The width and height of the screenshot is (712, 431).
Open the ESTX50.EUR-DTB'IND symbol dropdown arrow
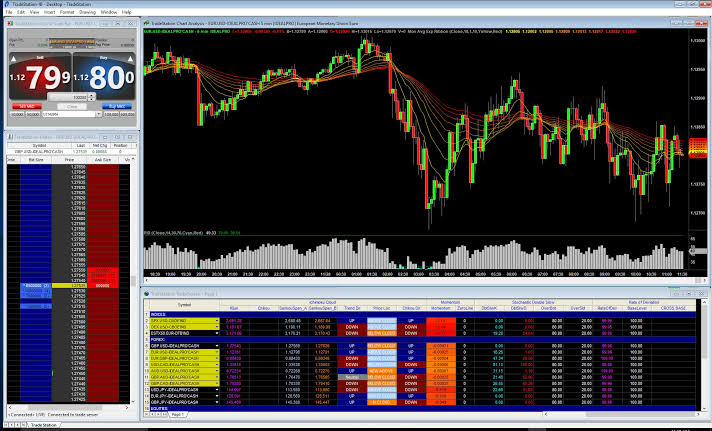(217, 333)
